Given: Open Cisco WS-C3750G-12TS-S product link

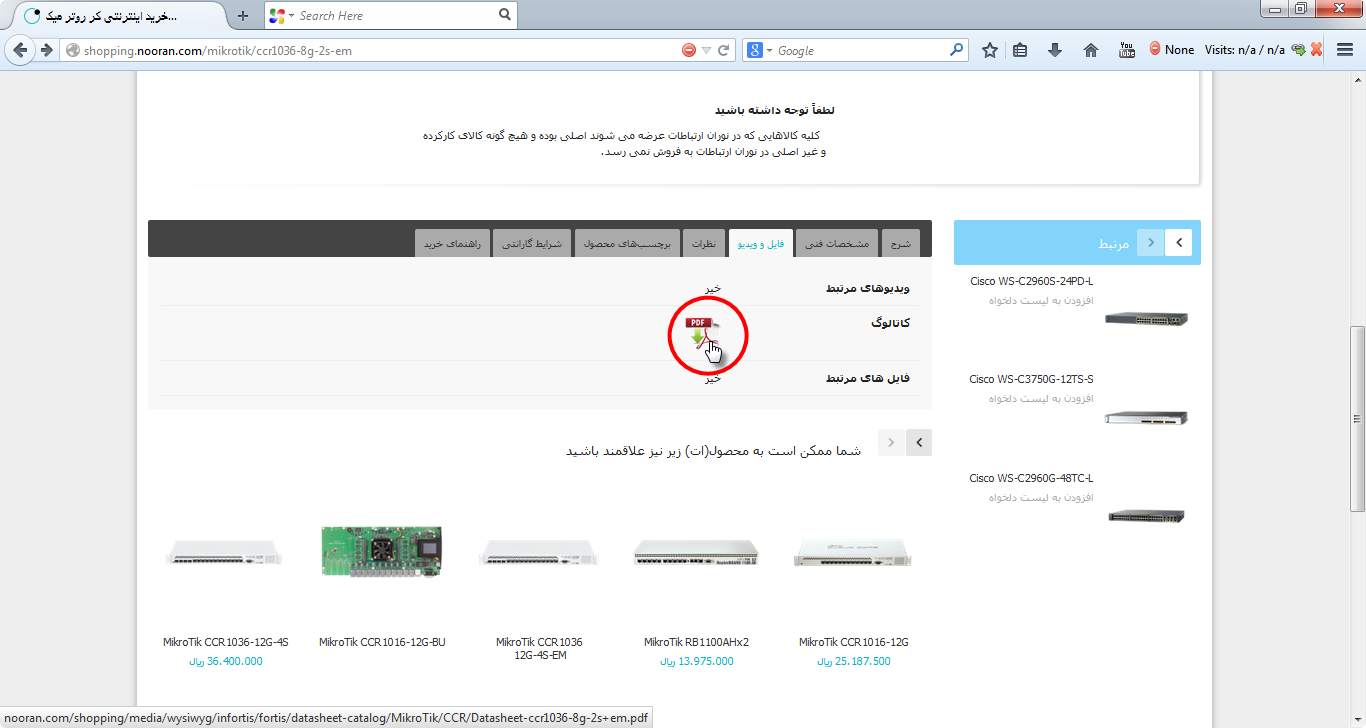Looking at the screenshot, I should (x=1031, y=379).
